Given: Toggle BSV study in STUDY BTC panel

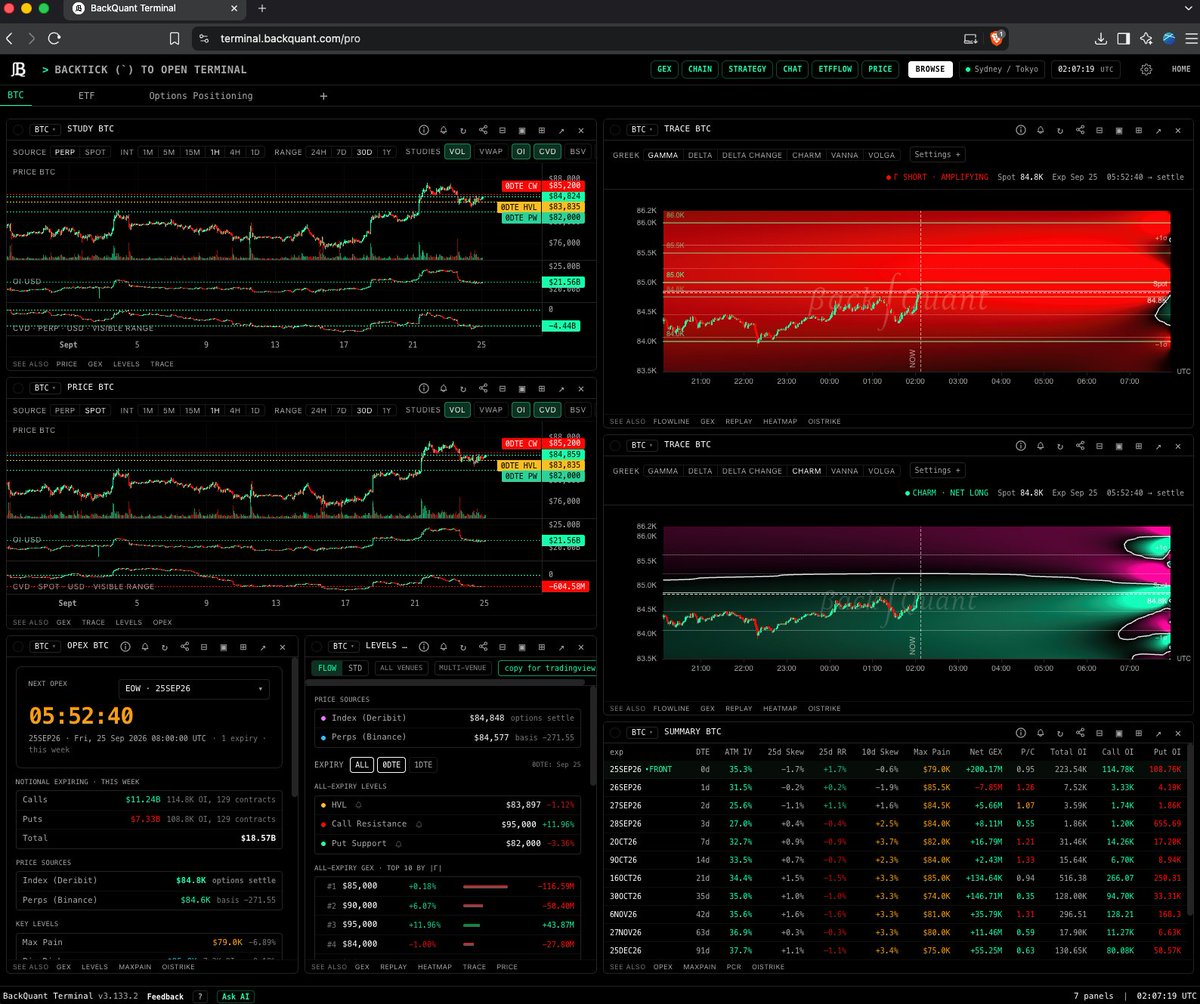Looking at the screenshot, I should click(x=578, y=151).
